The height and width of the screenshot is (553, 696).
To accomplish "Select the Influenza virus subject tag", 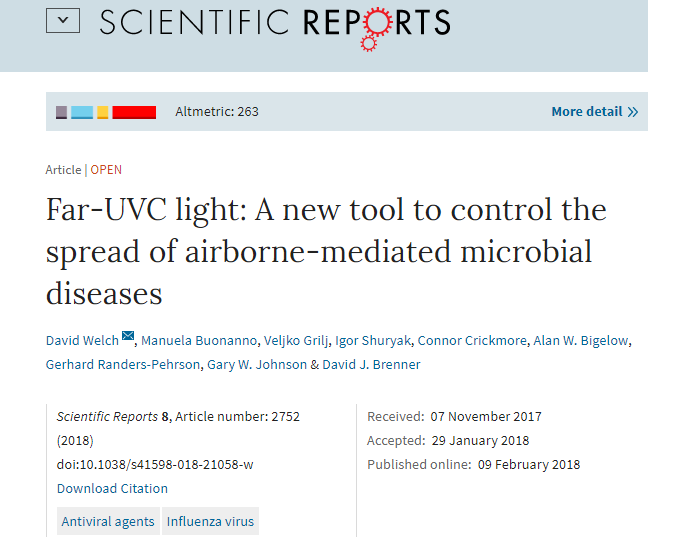I will coord(210,521).
